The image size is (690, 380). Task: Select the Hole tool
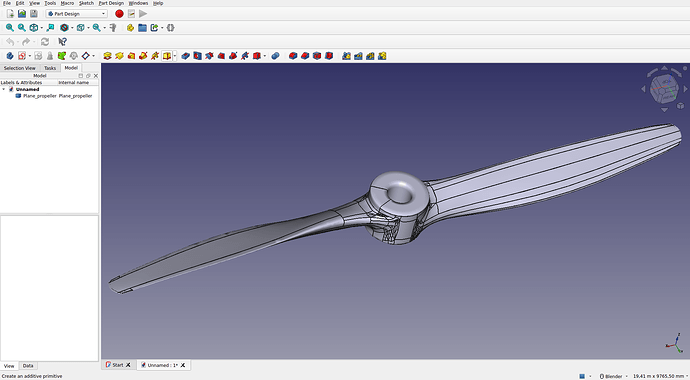(198, 56)
